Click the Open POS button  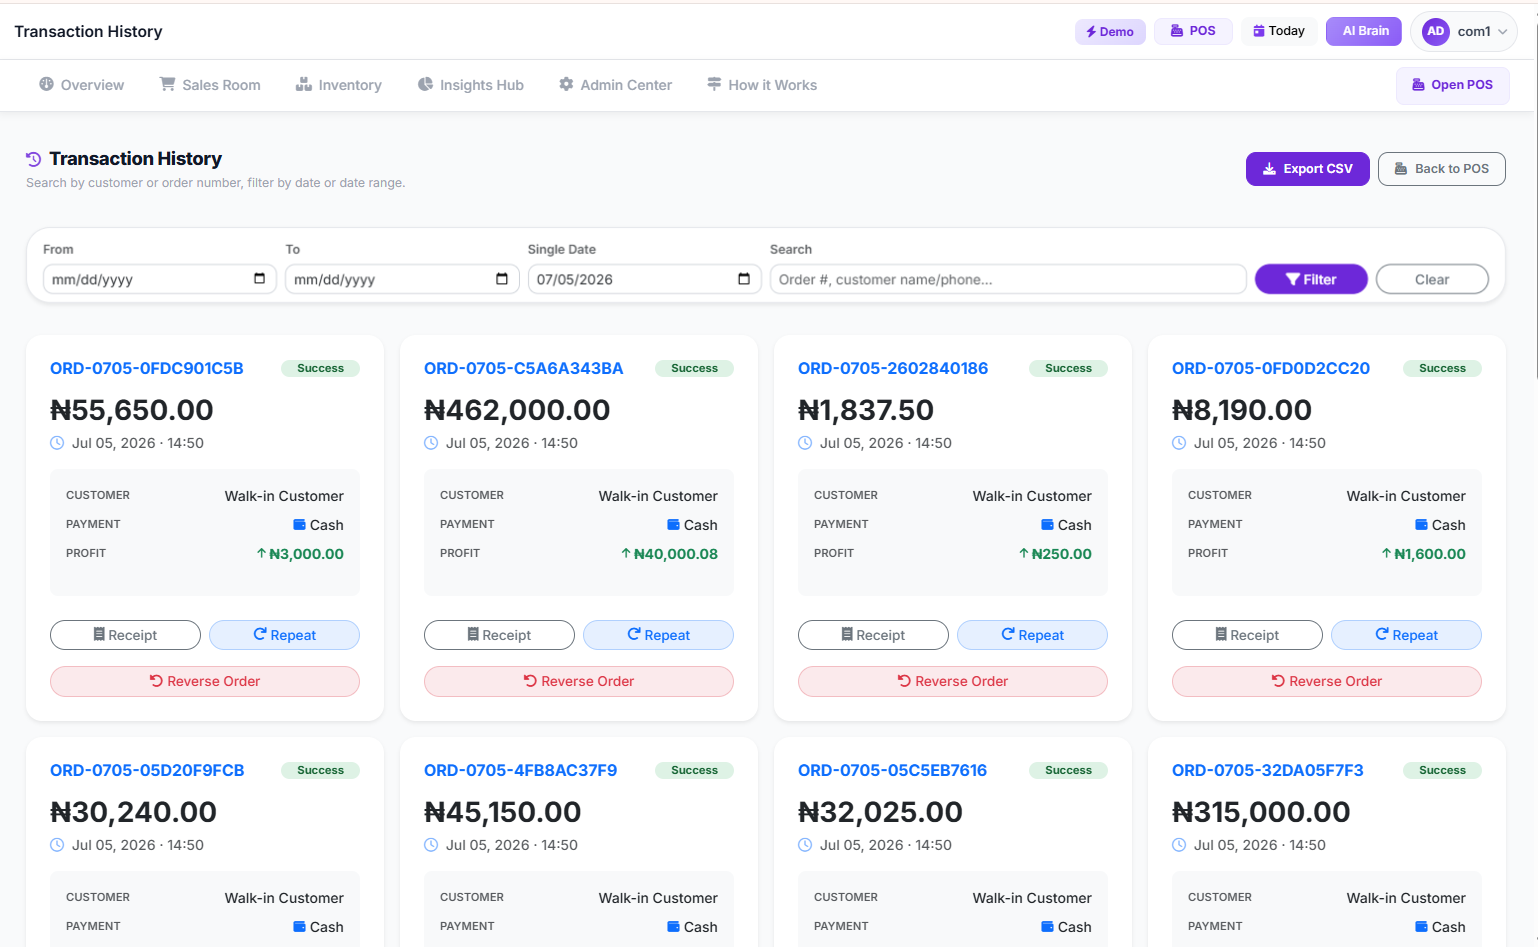click(x=1452, y=85)
